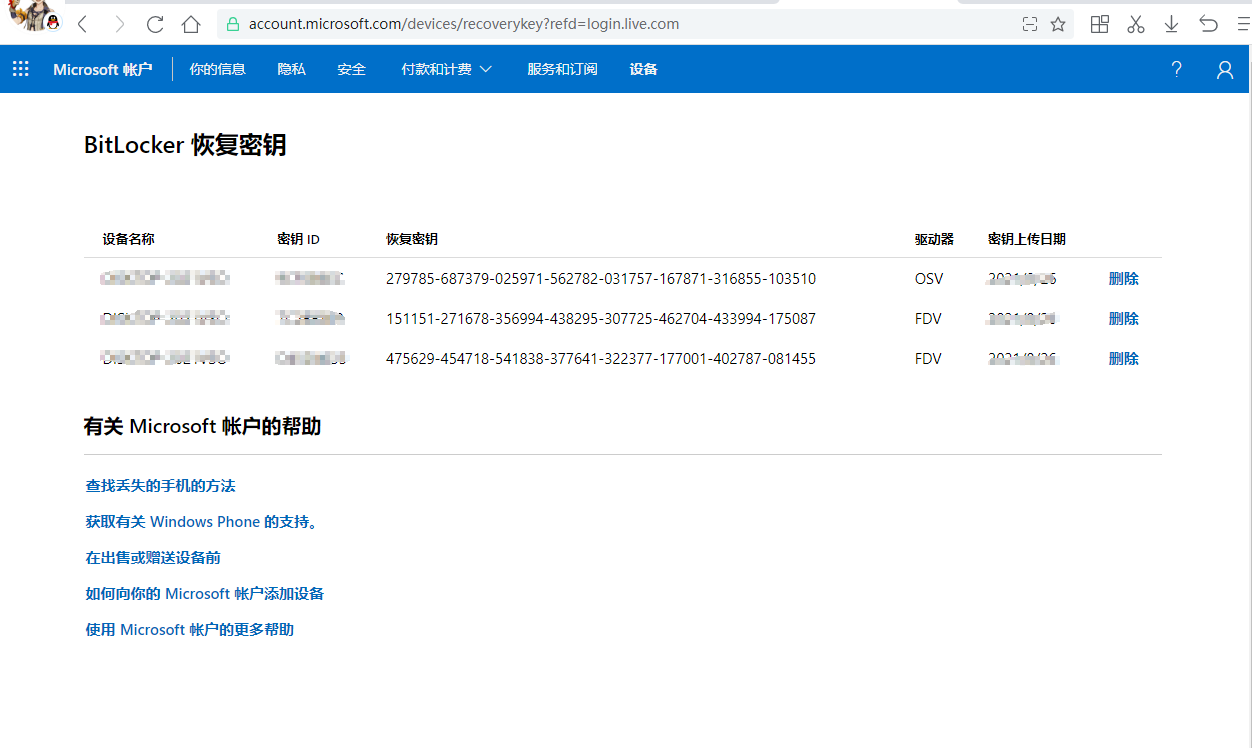Open the Microsoft app launcher grid
This screenshot has height=748, width=1252.
point(21,69)
